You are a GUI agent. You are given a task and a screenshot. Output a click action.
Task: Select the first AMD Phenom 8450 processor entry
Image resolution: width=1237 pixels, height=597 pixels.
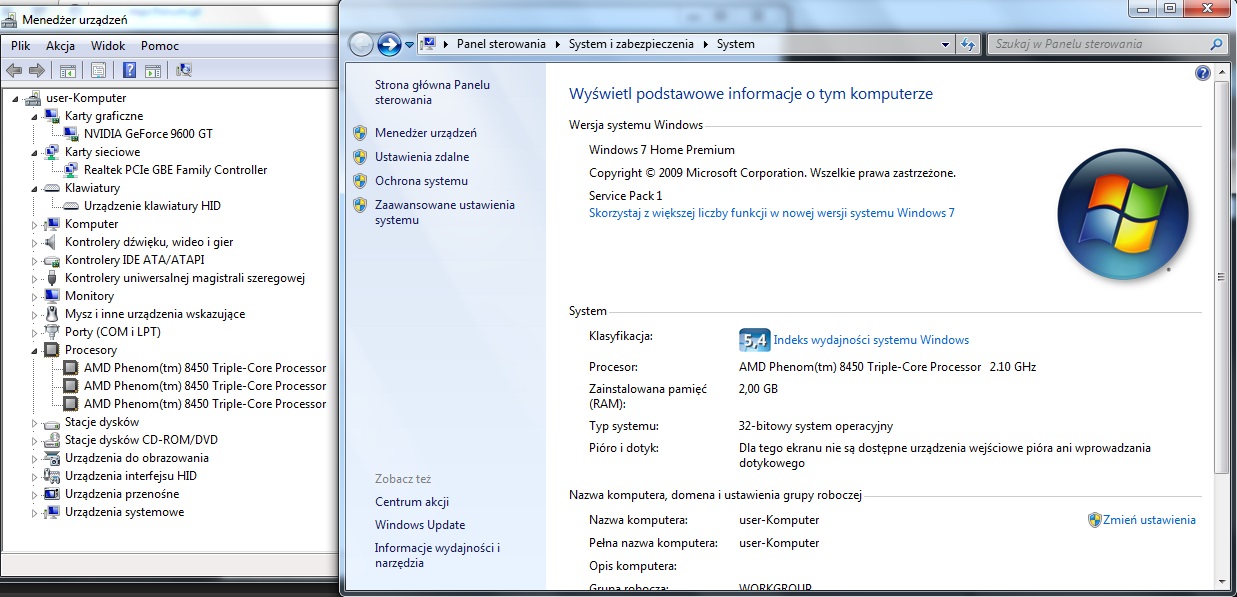pyautogui.click(x=205, y=368)
